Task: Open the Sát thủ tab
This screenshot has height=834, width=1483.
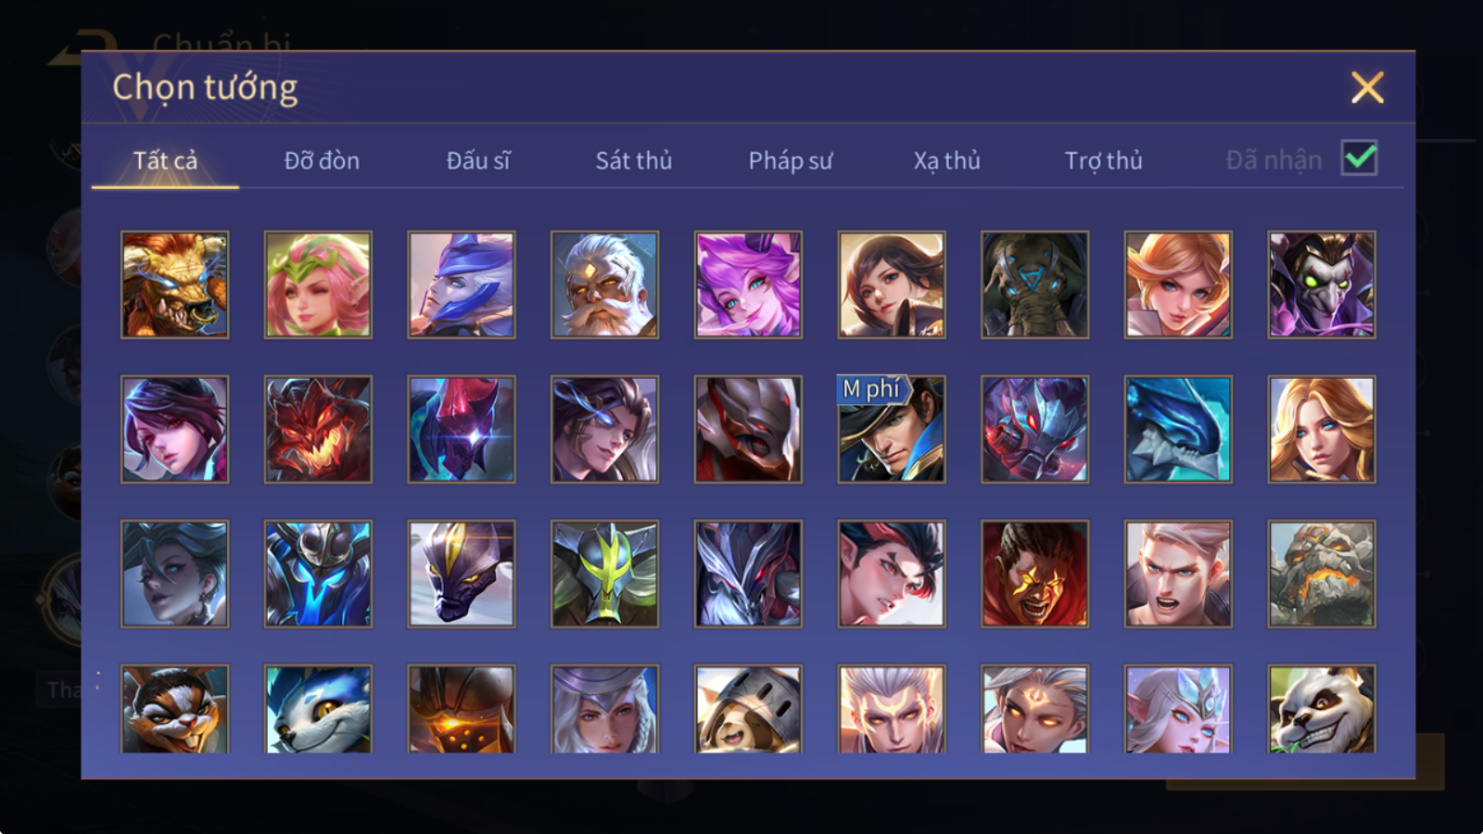Action: point(634,160)
